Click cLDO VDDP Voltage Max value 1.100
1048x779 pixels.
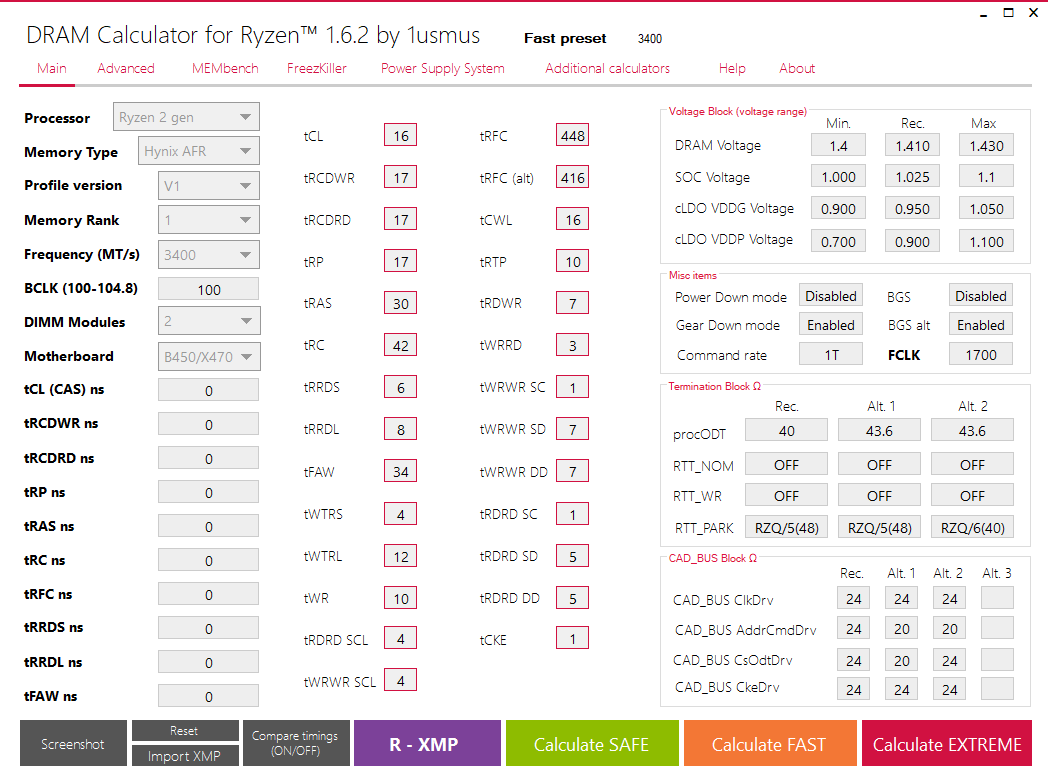[x=987, y=241]
